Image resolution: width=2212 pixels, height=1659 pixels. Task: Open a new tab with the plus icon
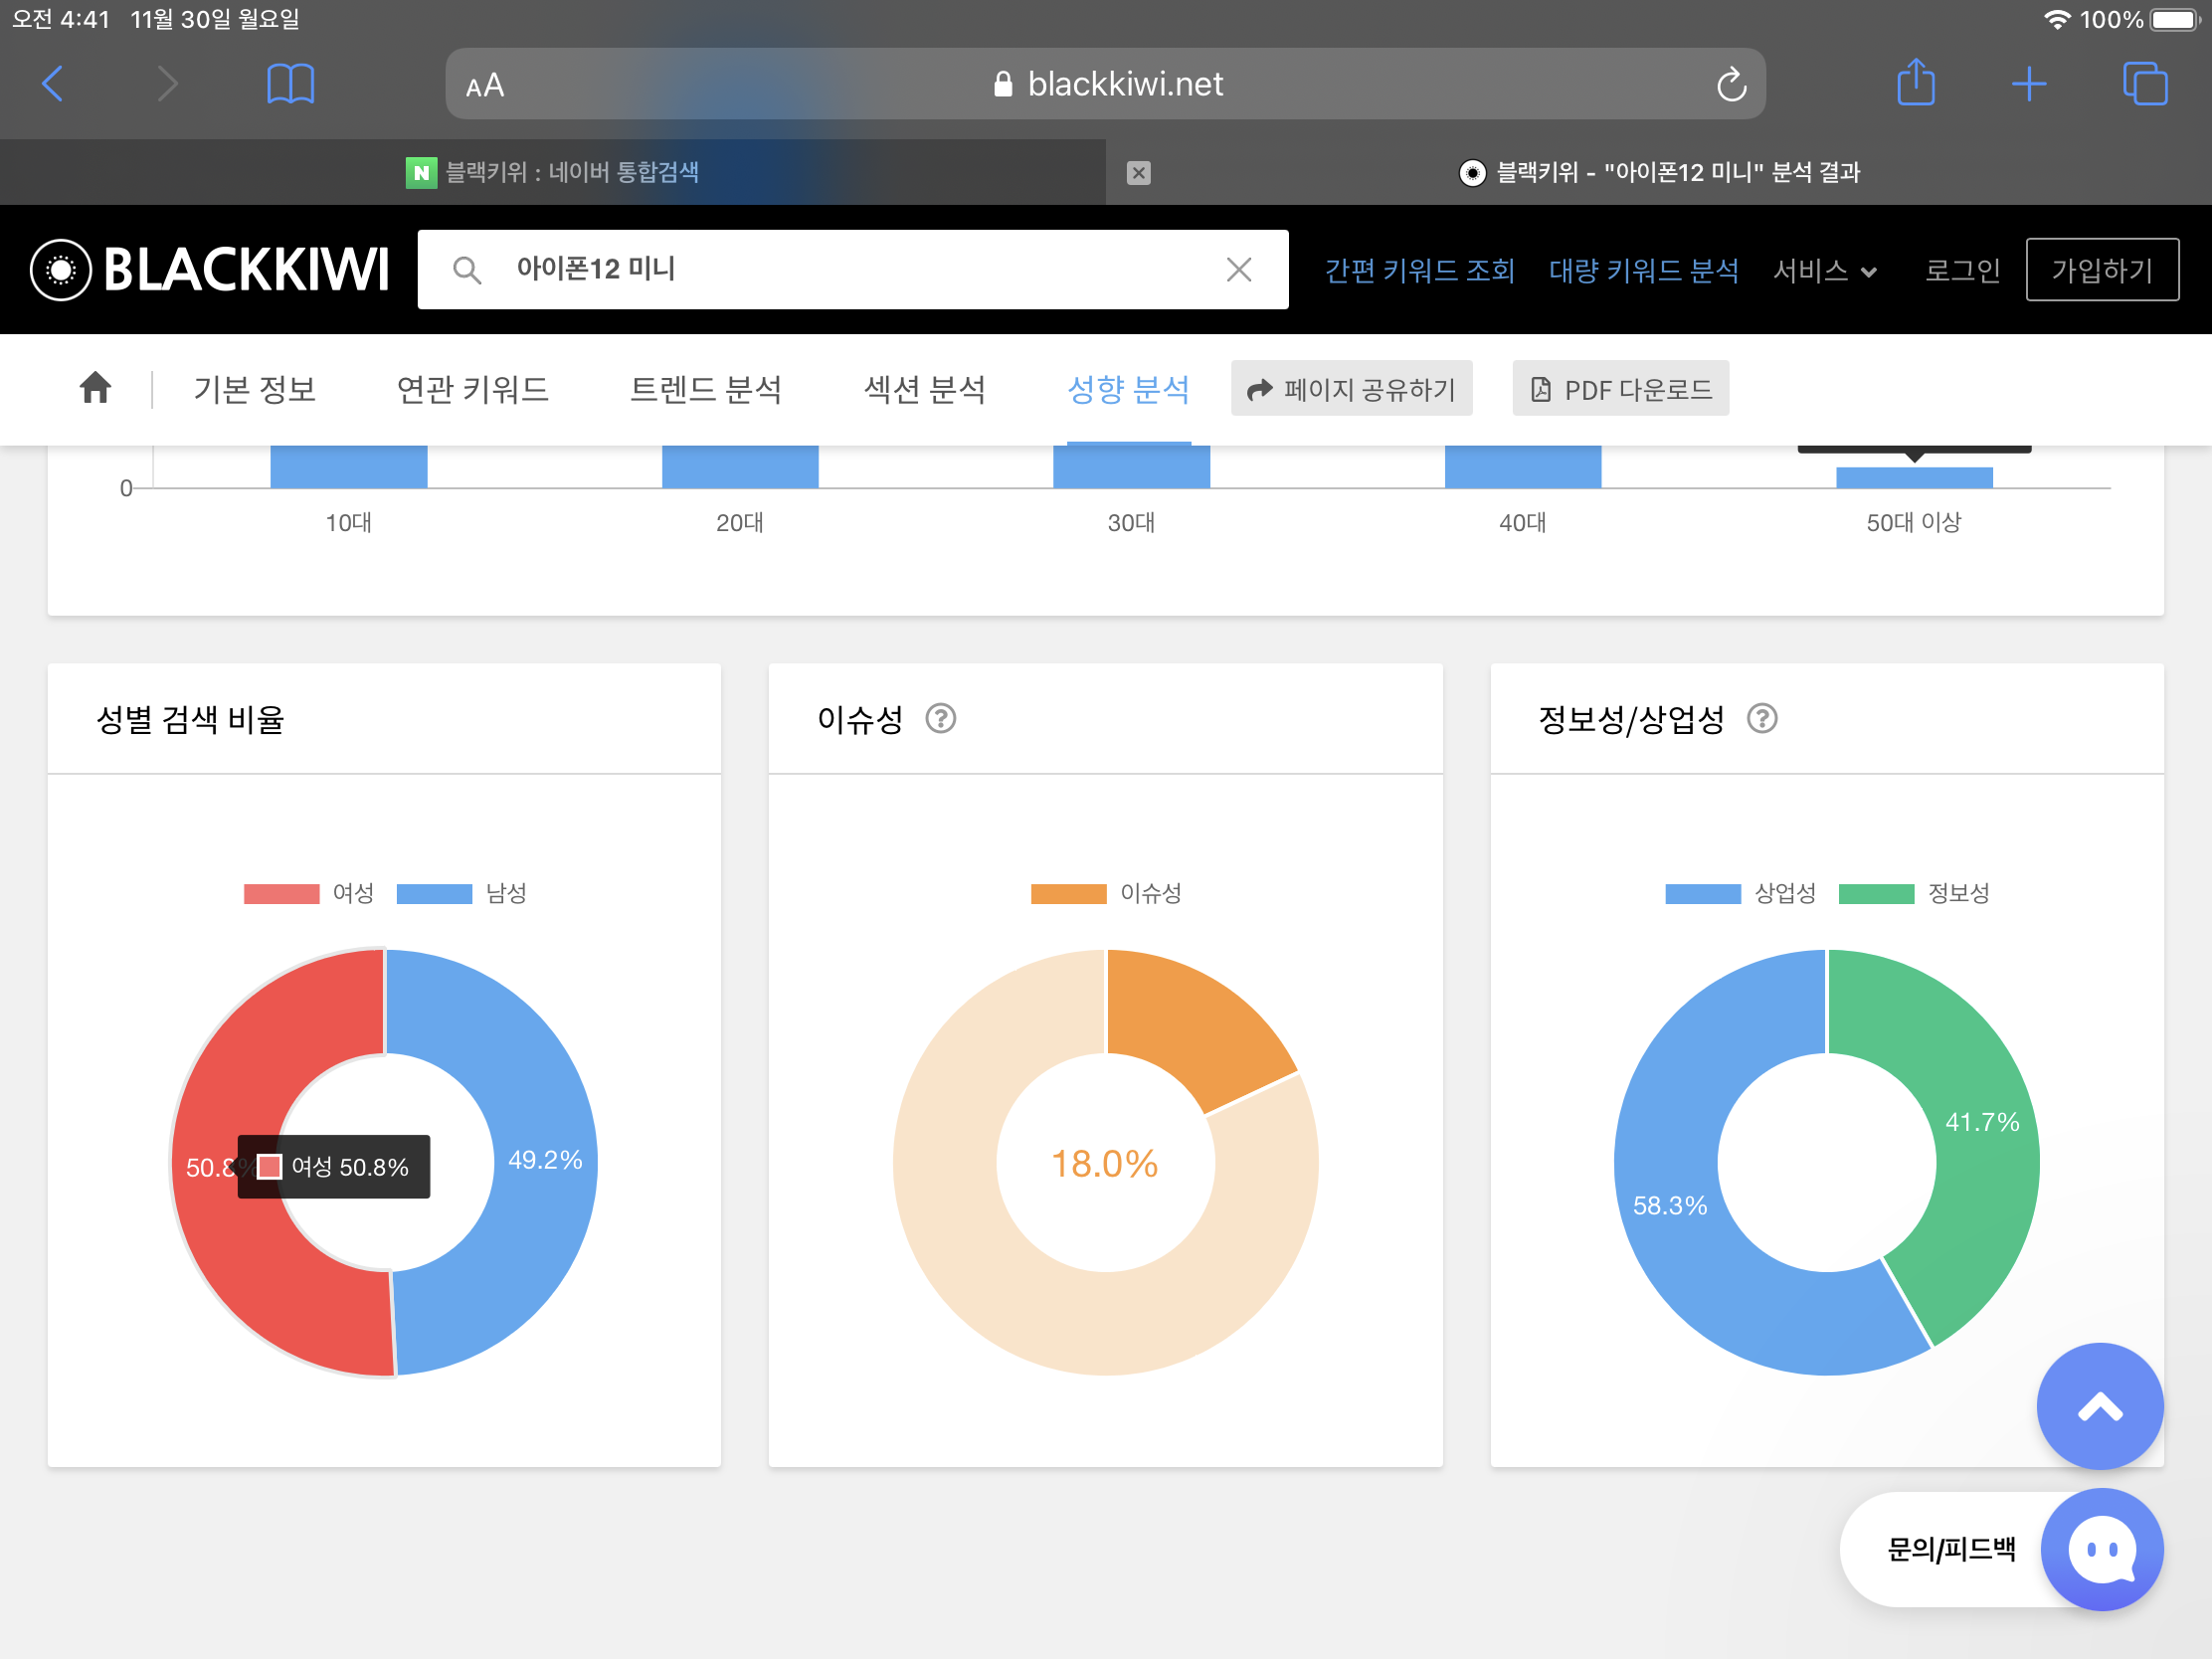click(2028, 84)
